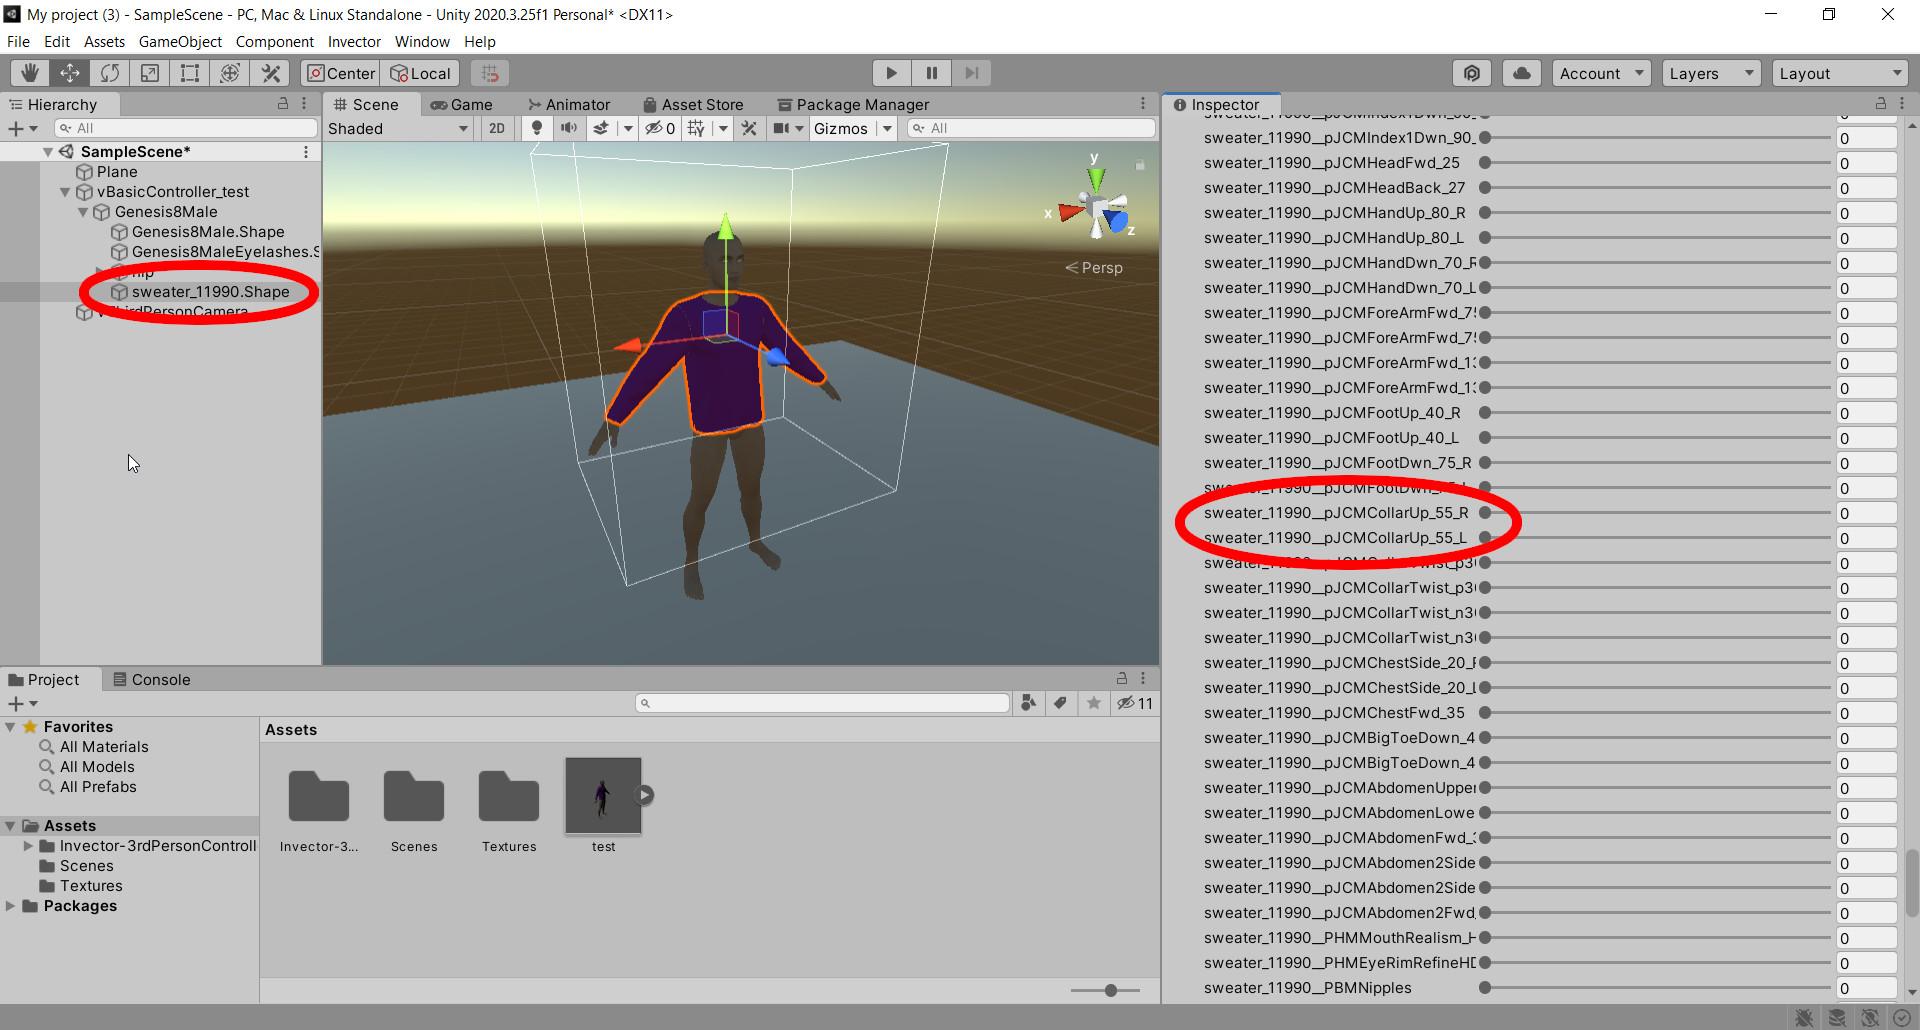Switch to the Game tab
Viewport: 1920px width, 1030px height.
pyautogui.click(x=461, y=104)
